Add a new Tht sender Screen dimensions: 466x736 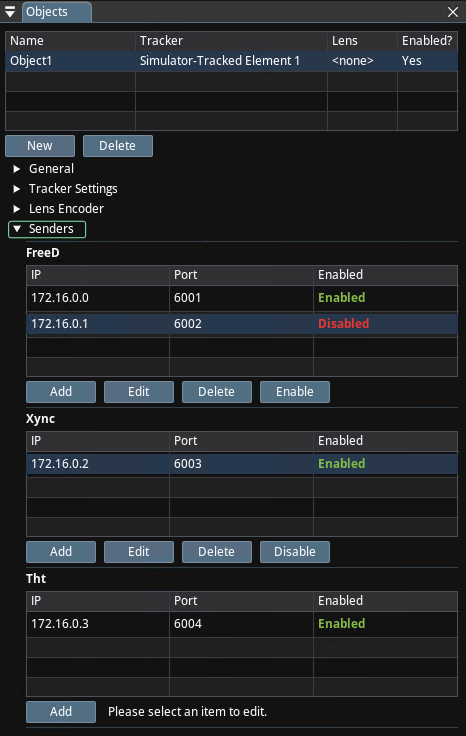pos(61,712)
